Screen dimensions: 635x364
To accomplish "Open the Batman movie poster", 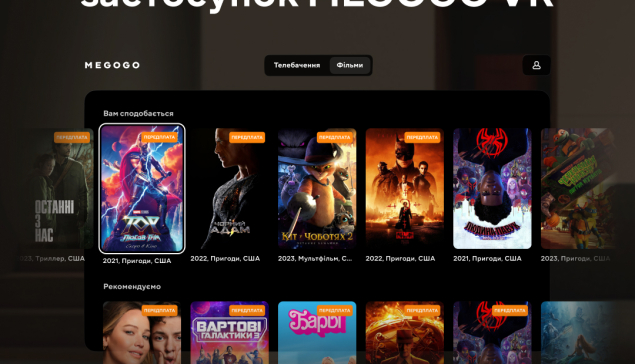I will [405, 188].
